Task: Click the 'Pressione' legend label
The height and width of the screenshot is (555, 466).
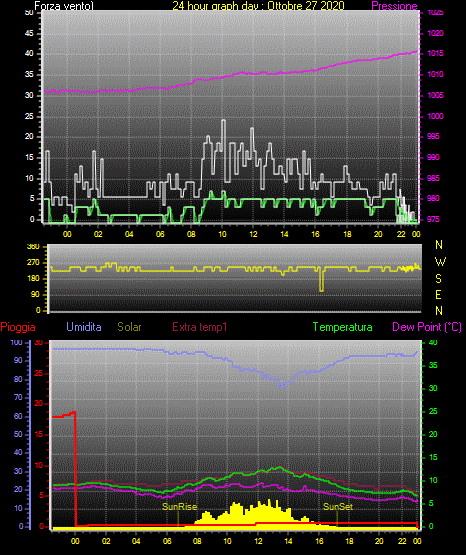Action: (x=394, y=6)
